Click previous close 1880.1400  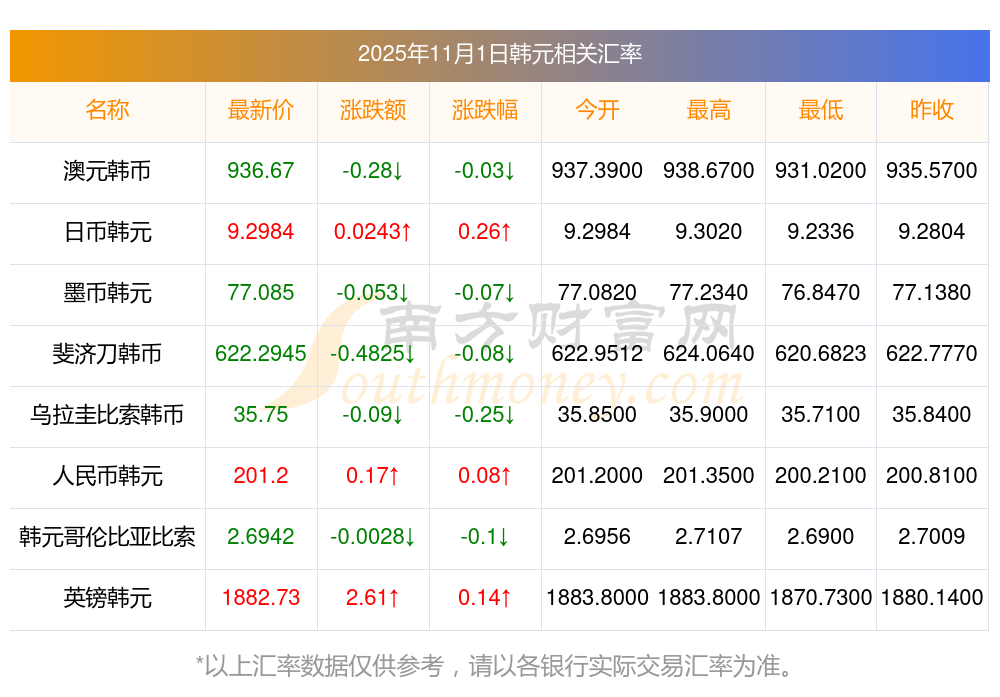coord(932,598)
